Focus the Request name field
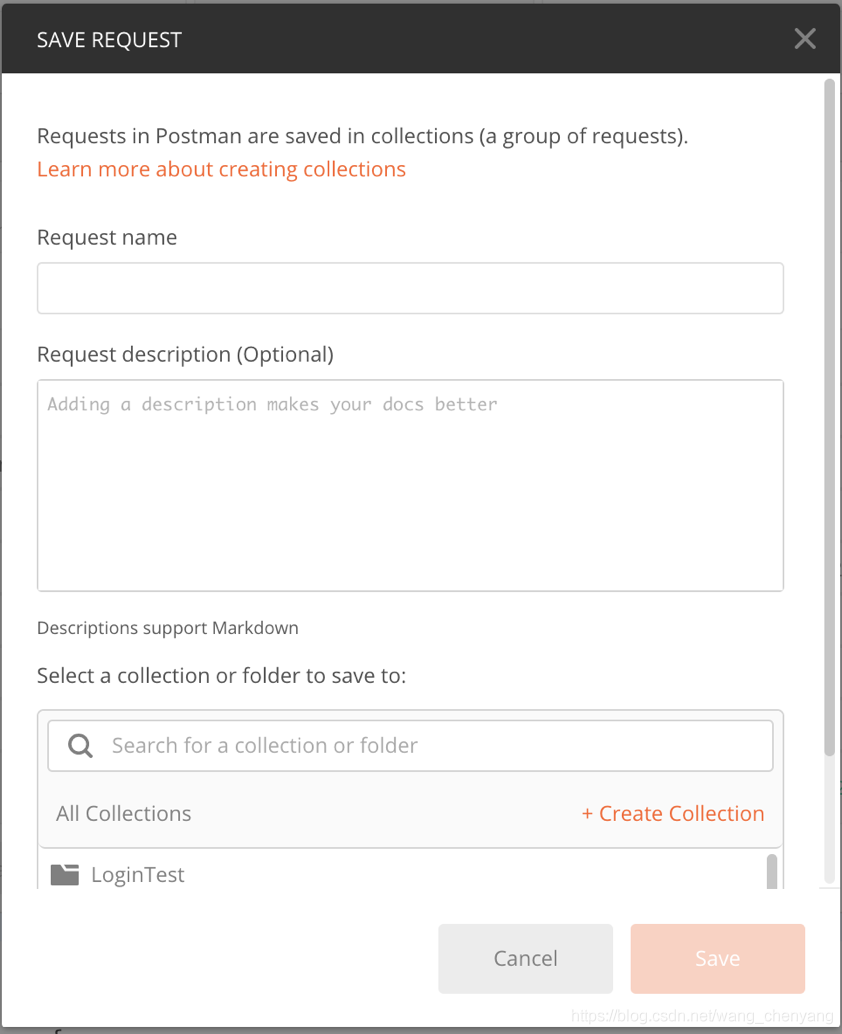 [x=410, y=288]
